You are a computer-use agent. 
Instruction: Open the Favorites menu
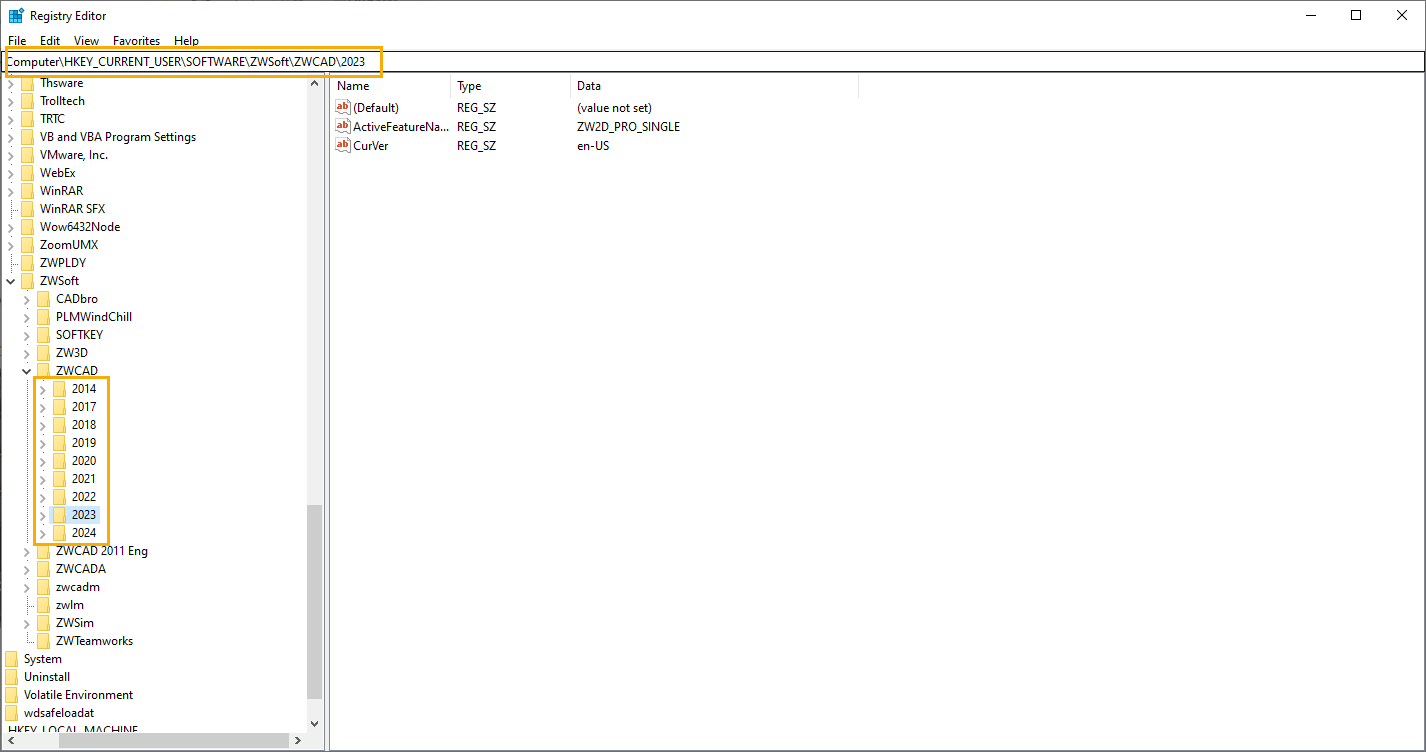[136, 41]
